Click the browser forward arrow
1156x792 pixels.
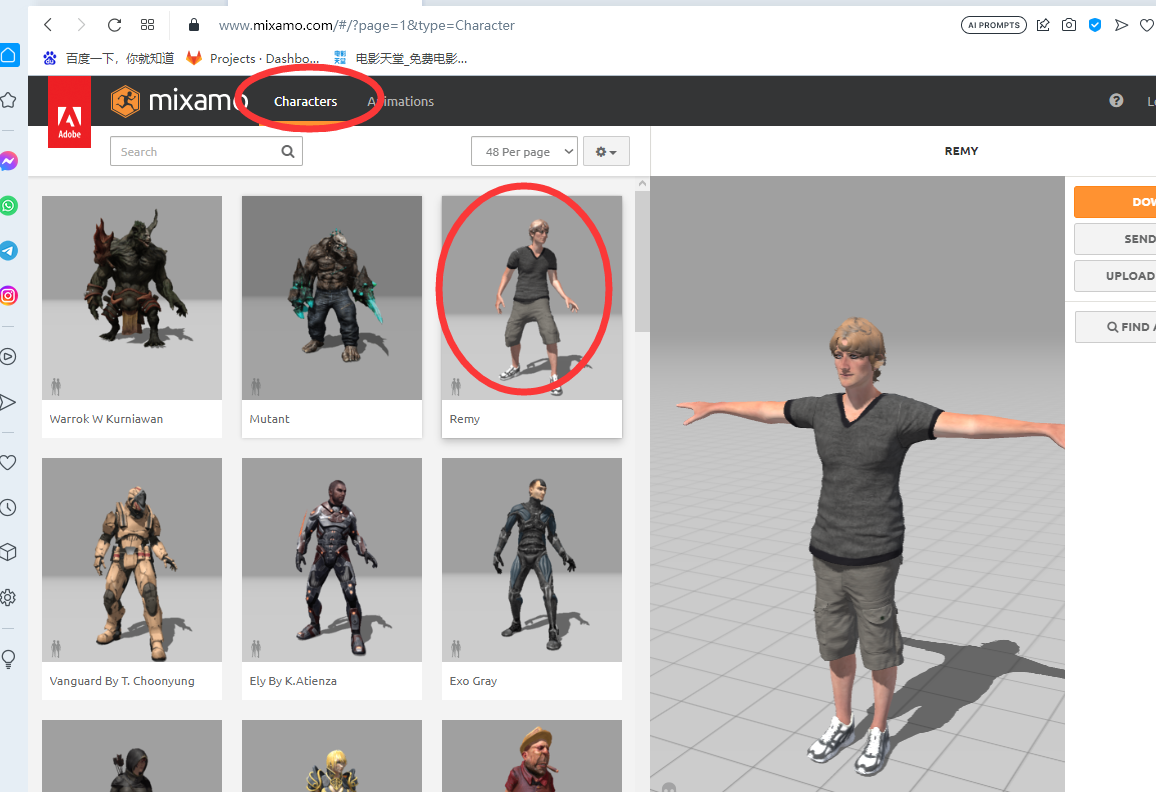[81, 25]
